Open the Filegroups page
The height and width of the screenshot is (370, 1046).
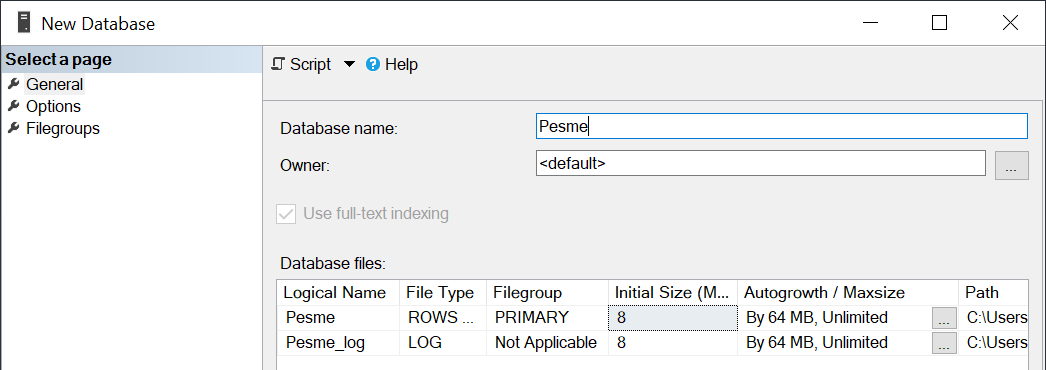pyautogui.click(x=63, y=129)
